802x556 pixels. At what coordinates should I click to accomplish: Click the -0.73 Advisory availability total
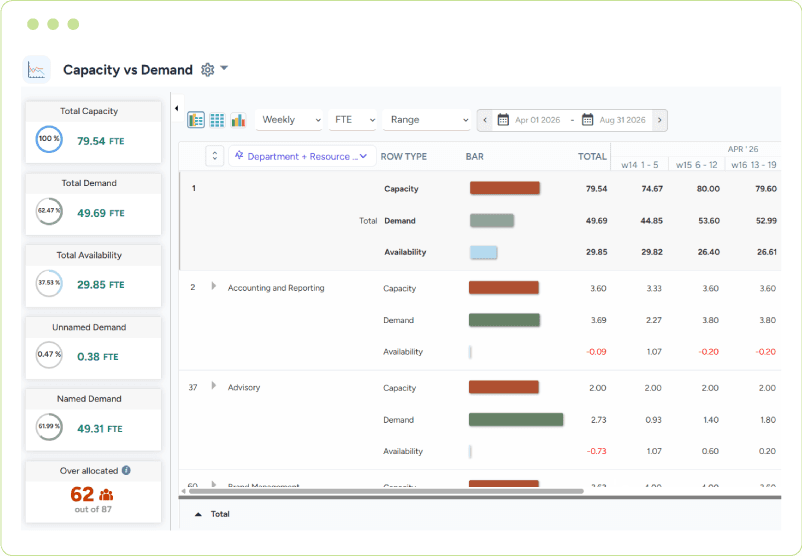click(x=596, y=451)
